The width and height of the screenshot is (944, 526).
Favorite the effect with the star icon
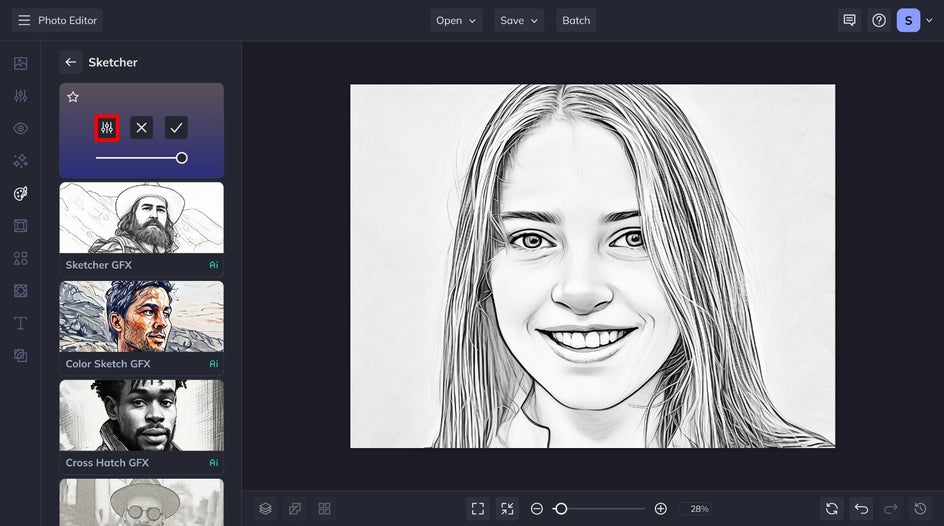(x=73, y=97)
